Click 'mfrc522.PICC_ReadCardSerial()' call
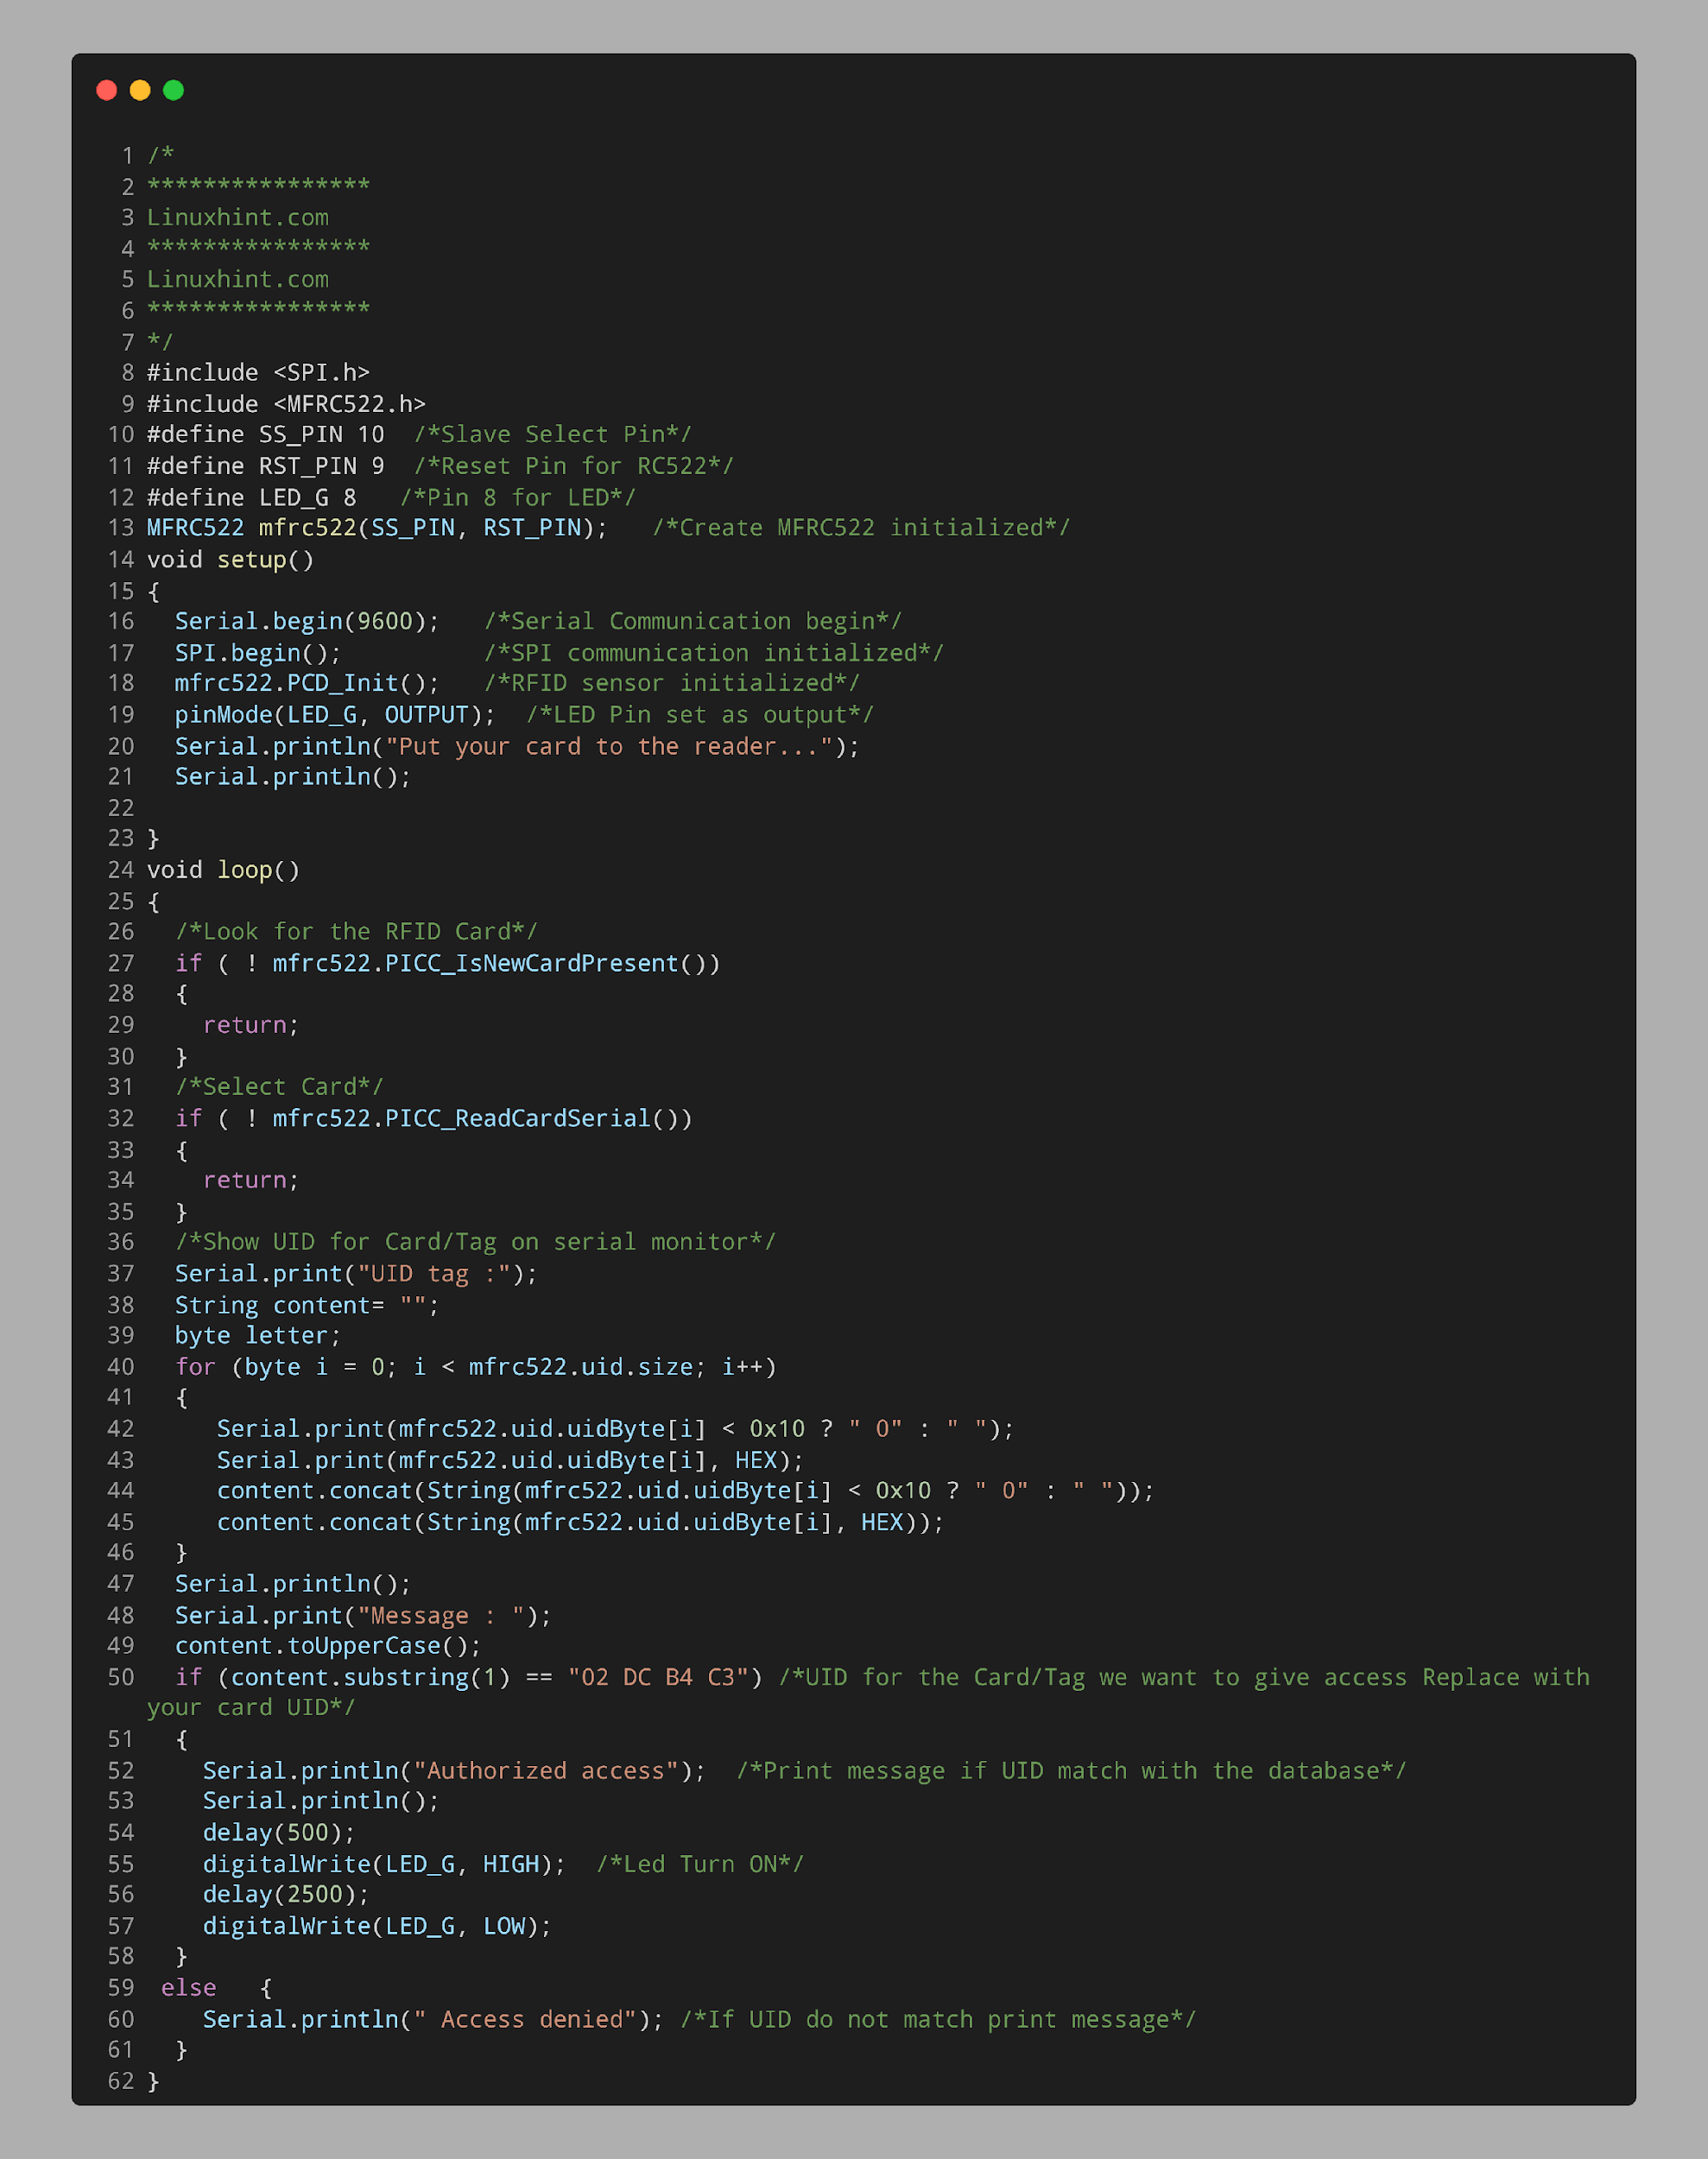Screen dimensions: 1708x2159 pos(475,1118)
